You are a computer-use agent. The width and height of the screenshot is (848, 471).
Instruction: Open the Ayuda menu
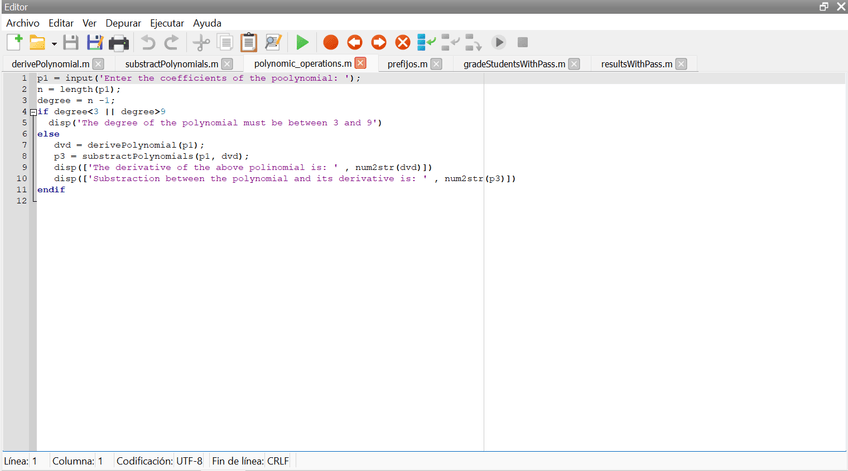click(207, 23)
